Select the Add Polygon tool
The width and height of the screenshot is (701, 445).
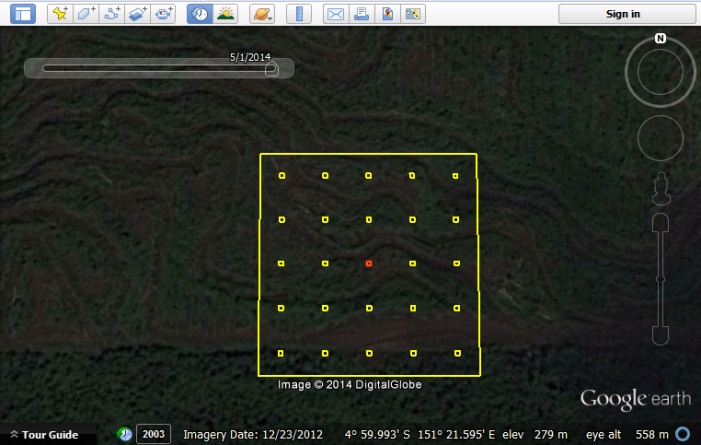point(86,14)
